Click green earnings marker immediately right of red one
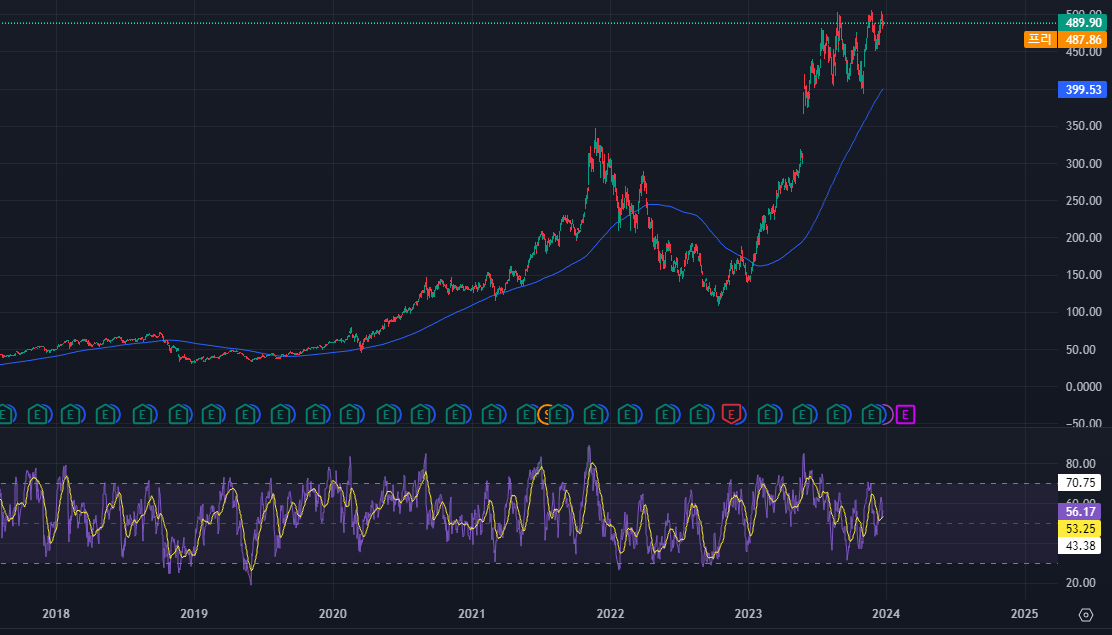 tap(767, 414)
